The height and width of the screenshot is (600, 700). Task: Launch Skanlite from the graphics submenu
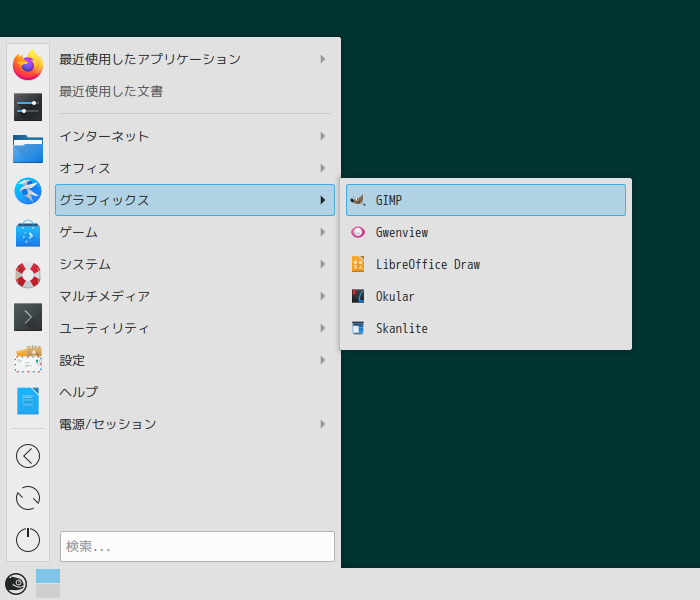coord(486,328)
